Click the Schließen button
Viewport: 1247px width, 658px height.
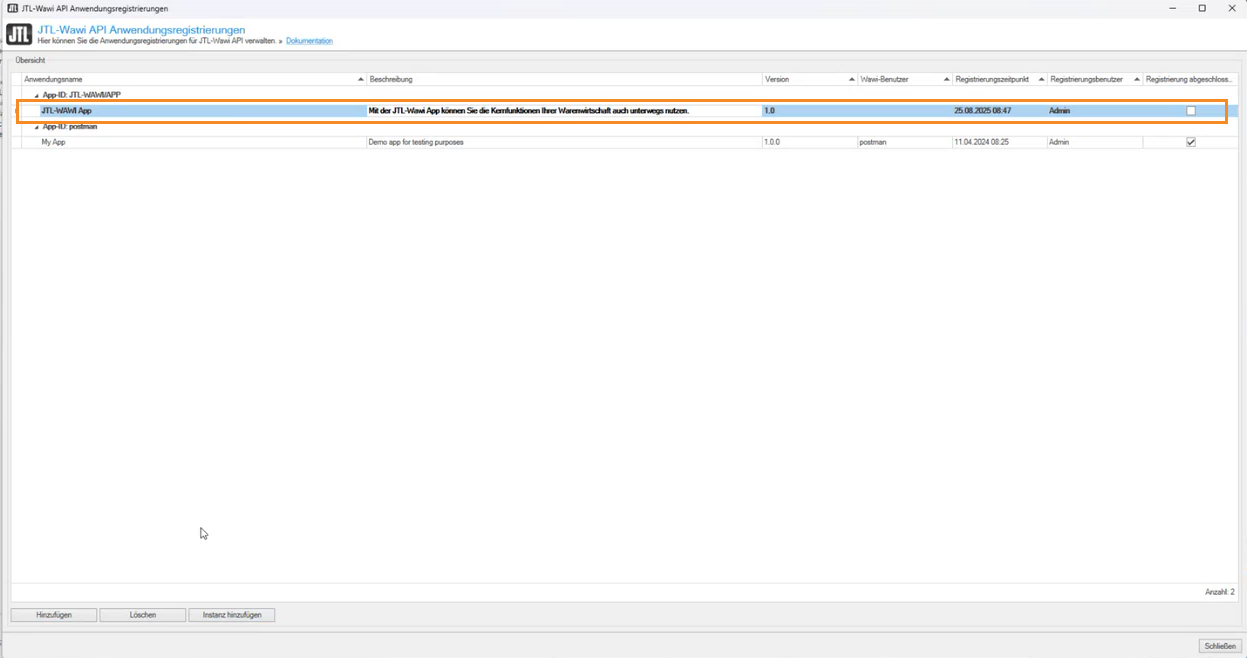coord(1219,646)
